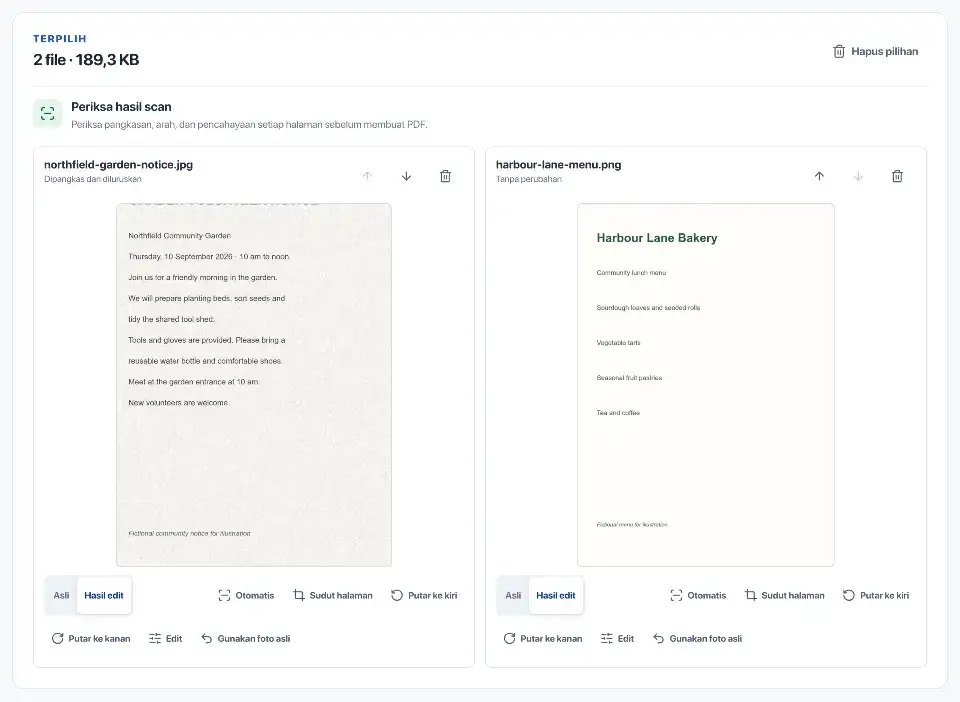
Task: Click the Dipangkas dan diluruskan status text
Action: click(x=92, y=179)
